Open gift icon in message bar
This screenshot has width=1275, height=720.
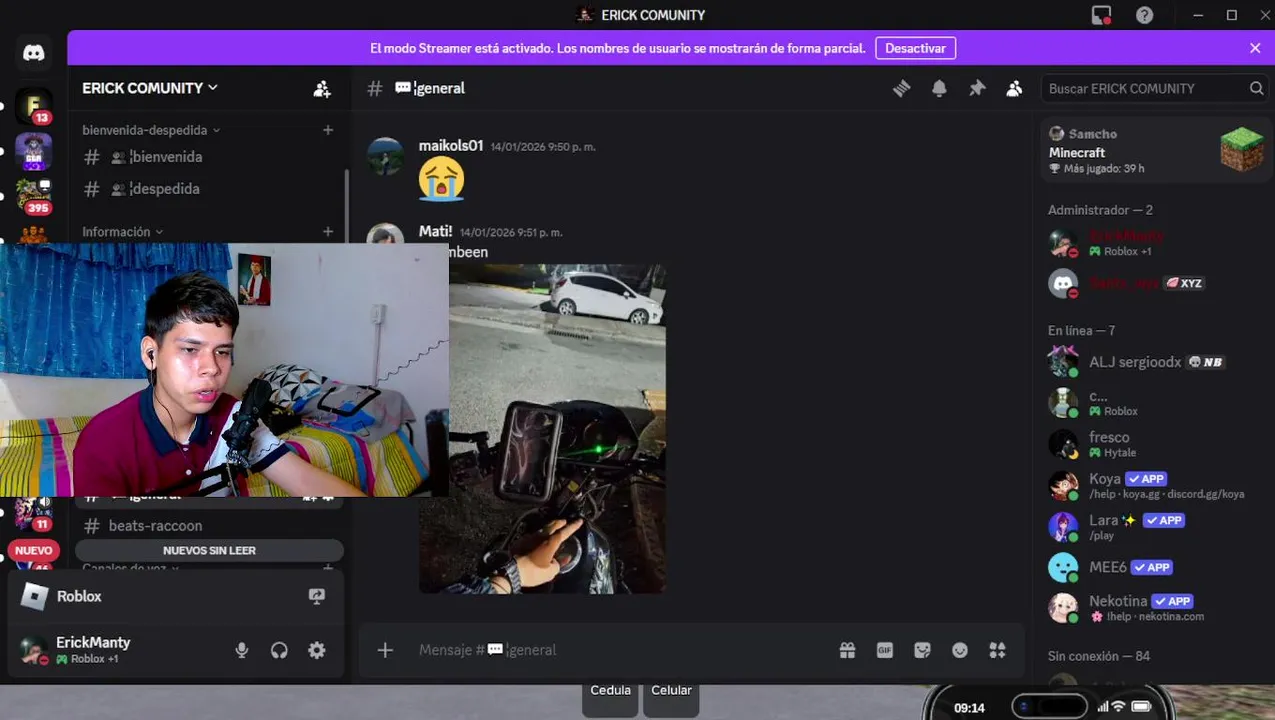pyautogui.click(x=847, y=650)
